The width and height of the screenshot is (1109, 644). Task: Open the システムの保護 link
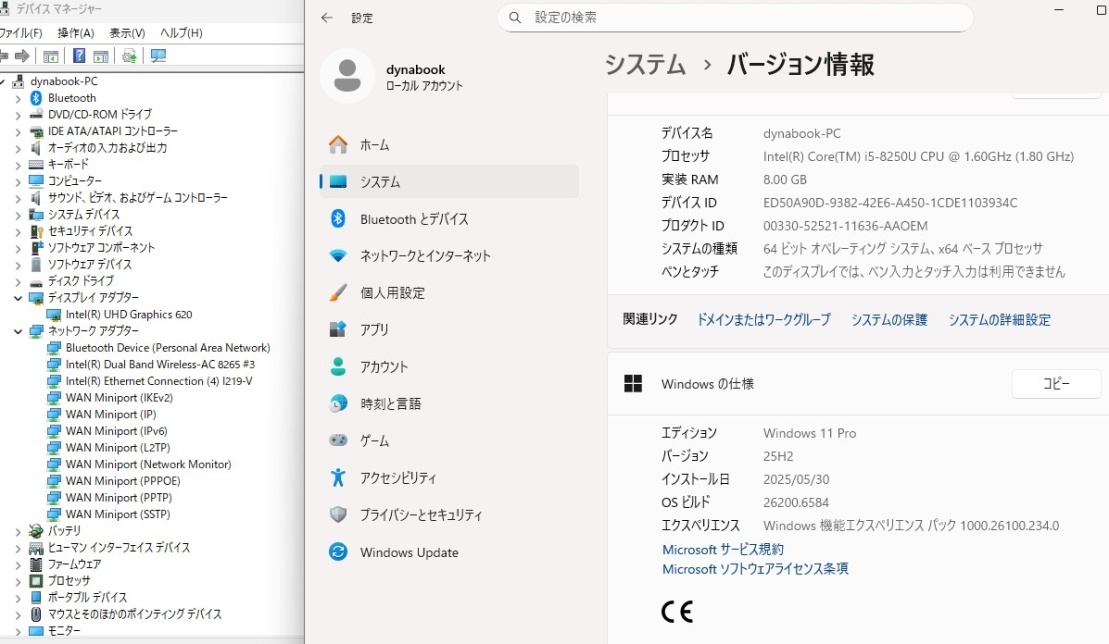(x=889, y=320)
